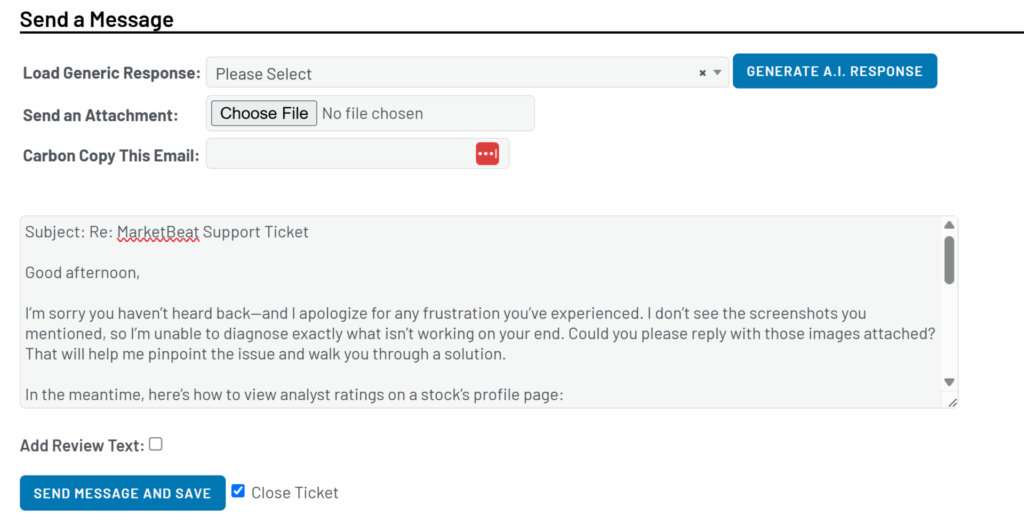The image size is (1024, 514).
Task: Click Generate A.I. Response button
Action: click(x=834, y=71)
